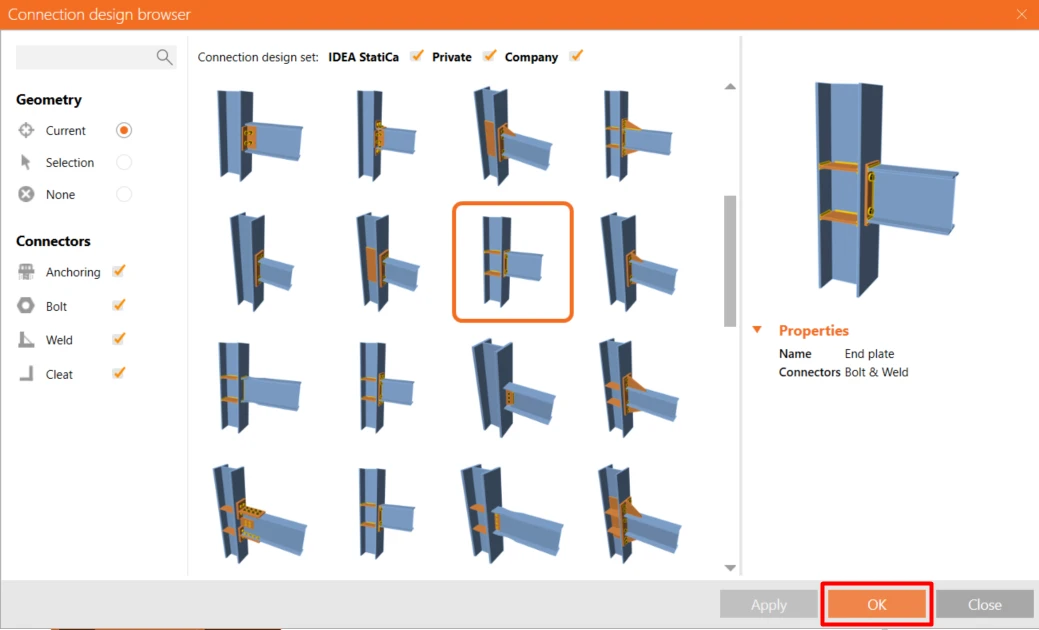Click the Anchoring connector icon
The height and width of the screenshot is (630, 1039).
tap(26, 272)
